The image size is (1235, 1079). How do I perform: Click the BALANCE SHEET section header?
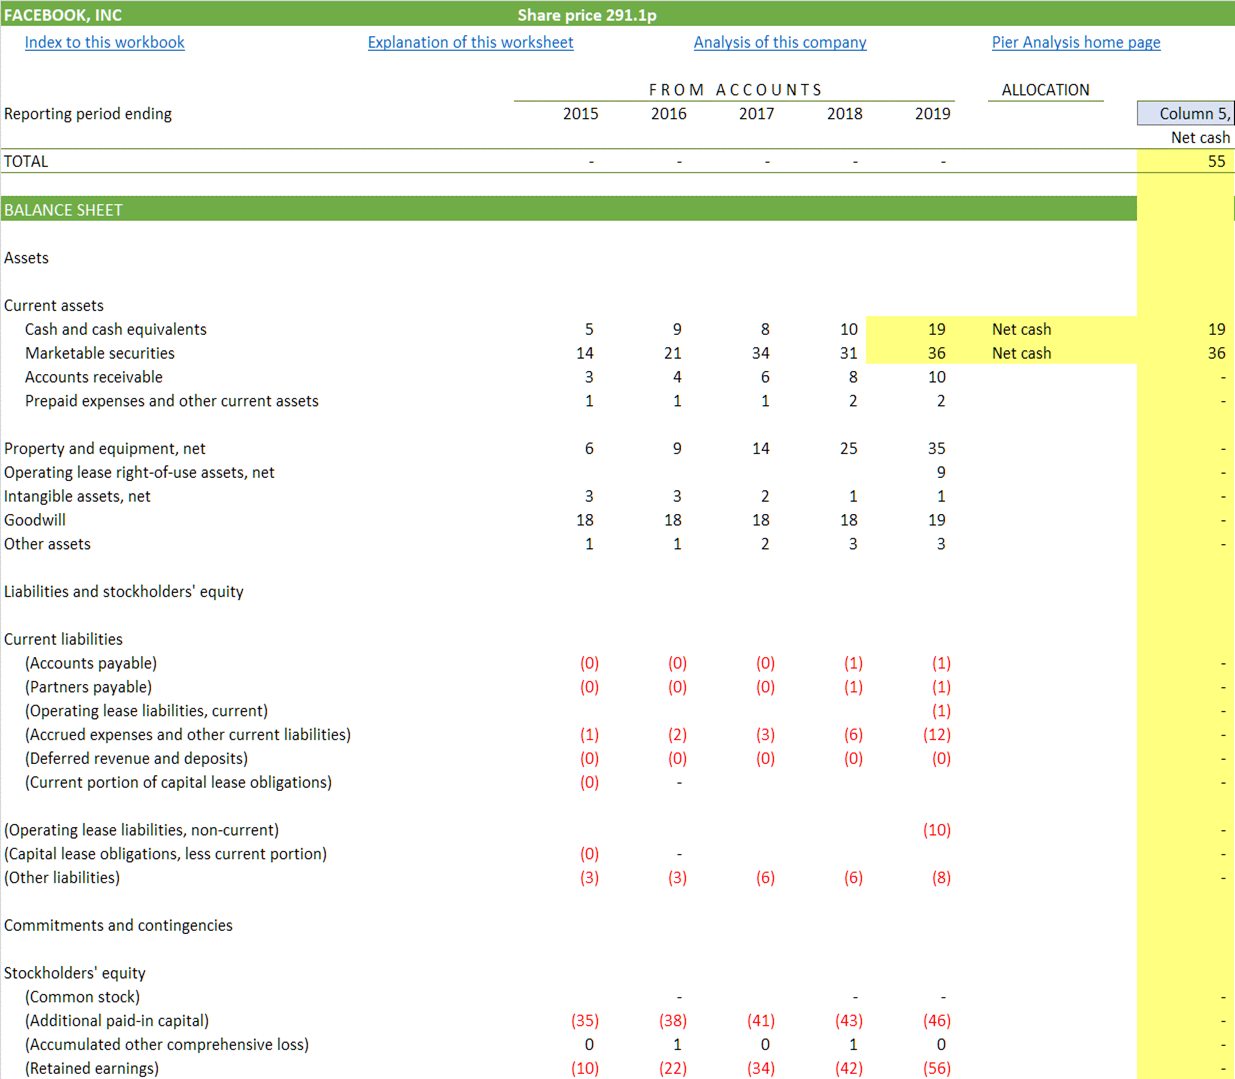pos(63,210)
